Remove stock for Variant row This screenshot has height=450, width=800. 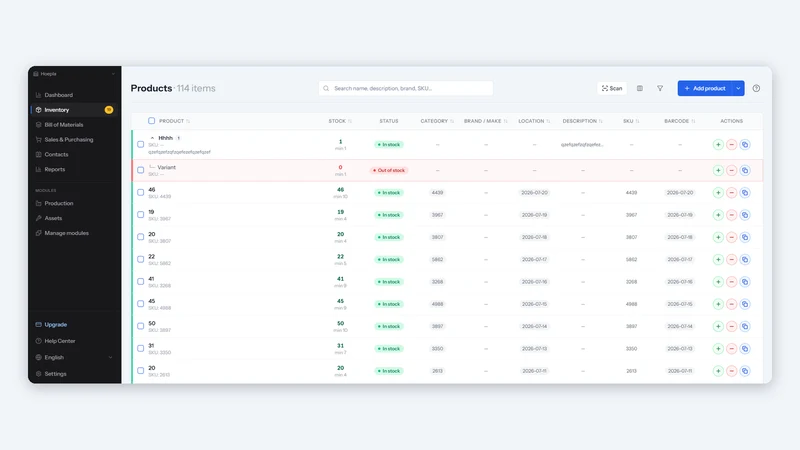click(731, 170)
